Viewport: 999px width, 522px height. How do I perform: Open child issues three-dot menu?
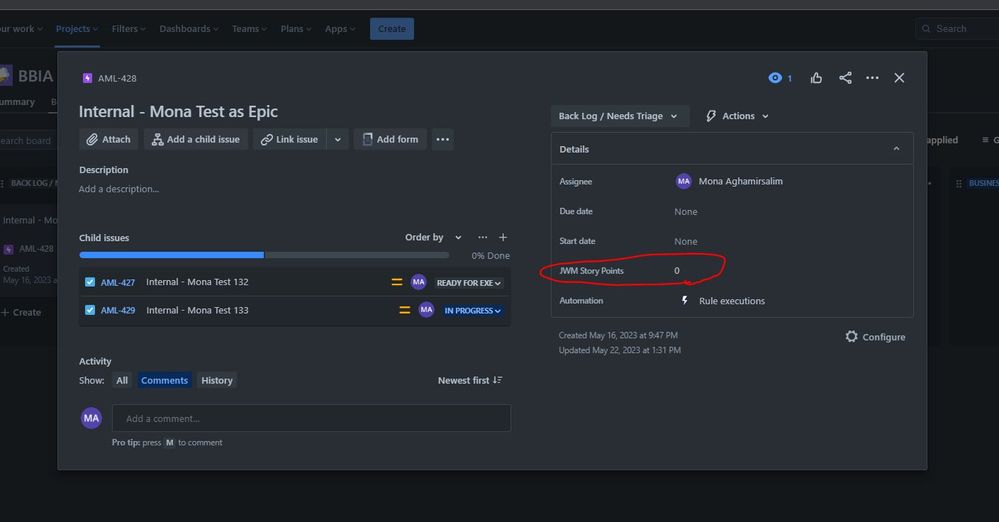click(483, 237)
